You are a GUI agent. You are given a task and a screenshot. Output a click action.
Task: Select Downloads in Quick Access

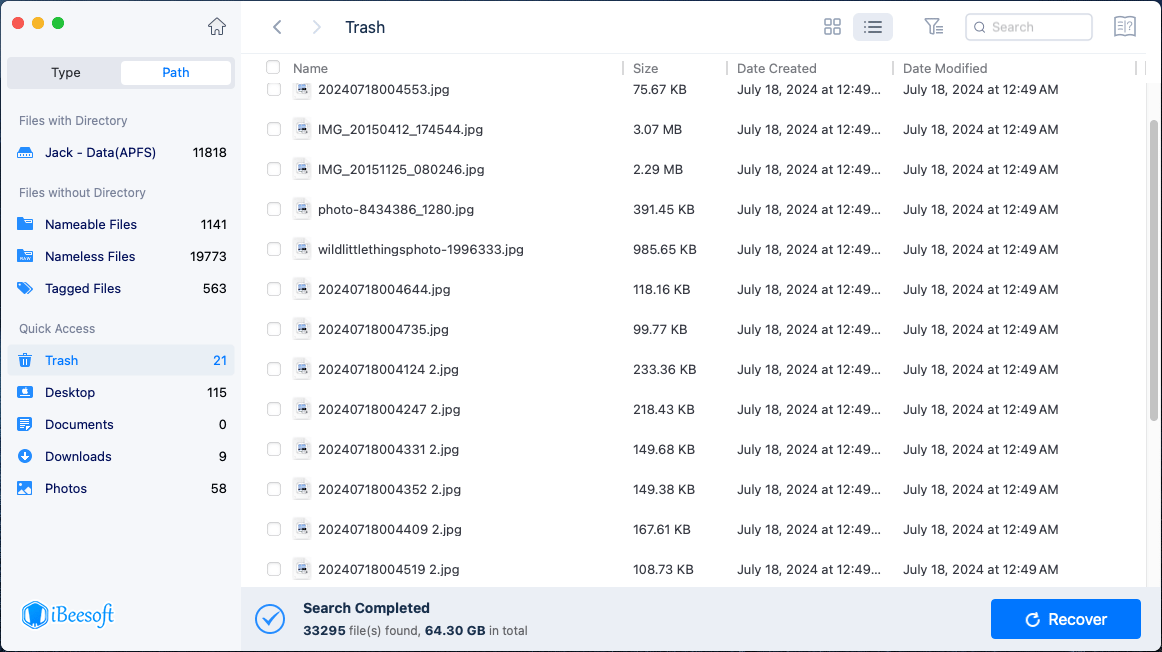pyautogui.click(x=121, y=456)
